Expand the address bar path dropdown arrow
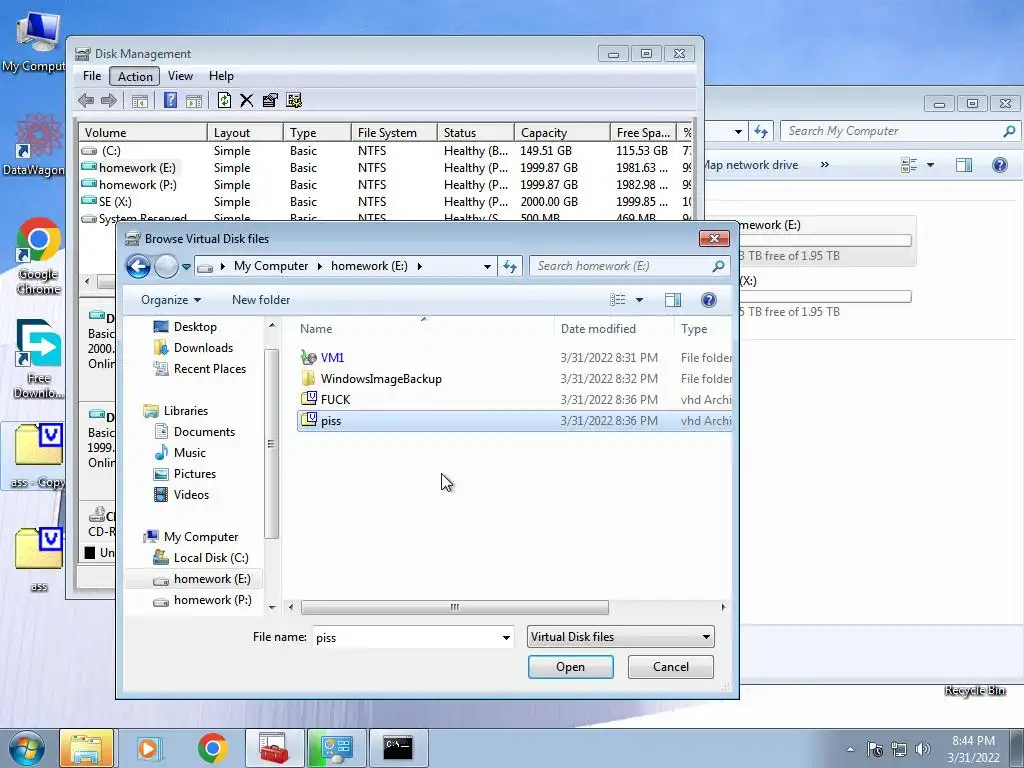Image resolution: width=1024 pixels, height=768 pixels. [x=487, y=266]
